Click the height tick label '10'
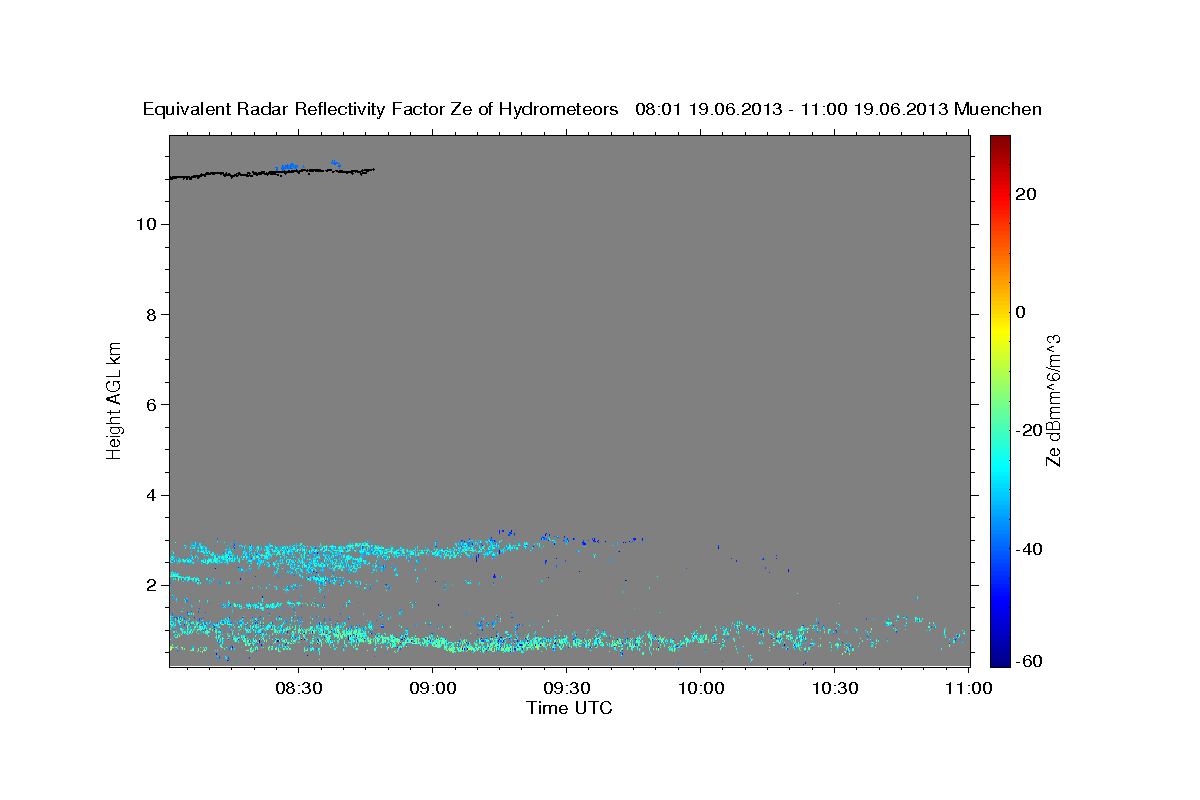The image size is (1200, 800). 148,224
